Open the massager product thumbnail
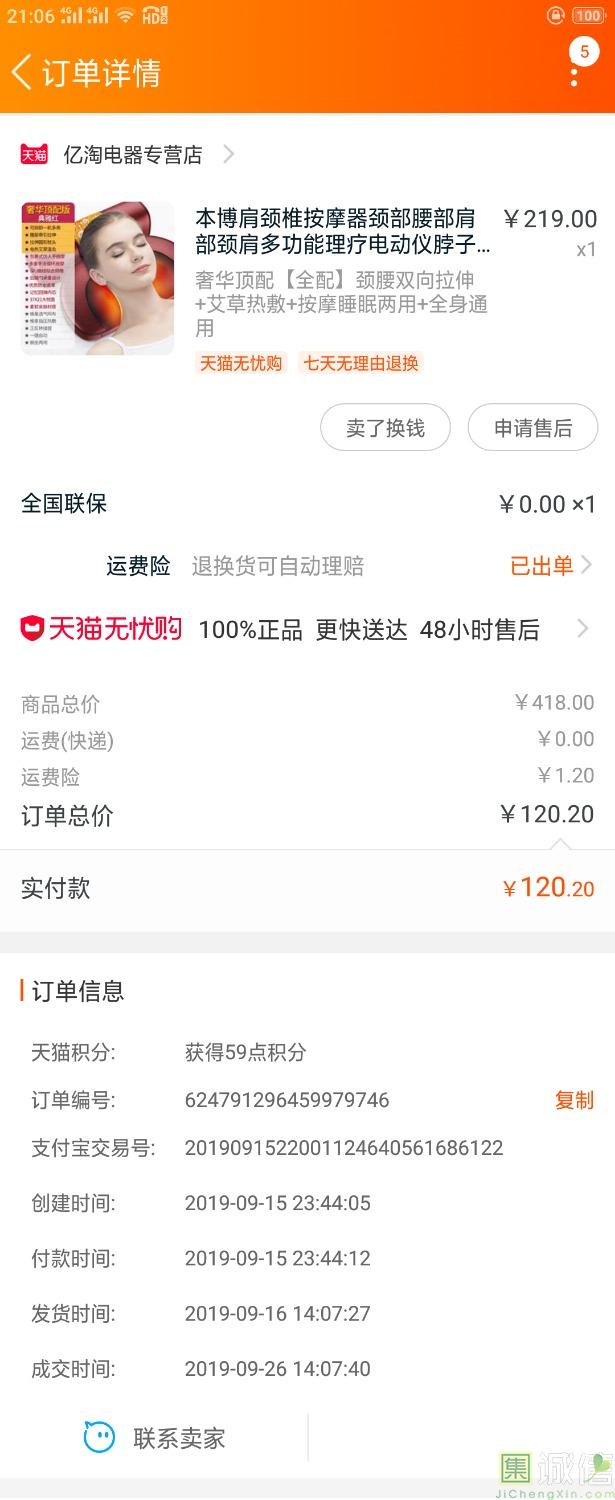Screen dimensions: 615x1500 tap(97, 278)
